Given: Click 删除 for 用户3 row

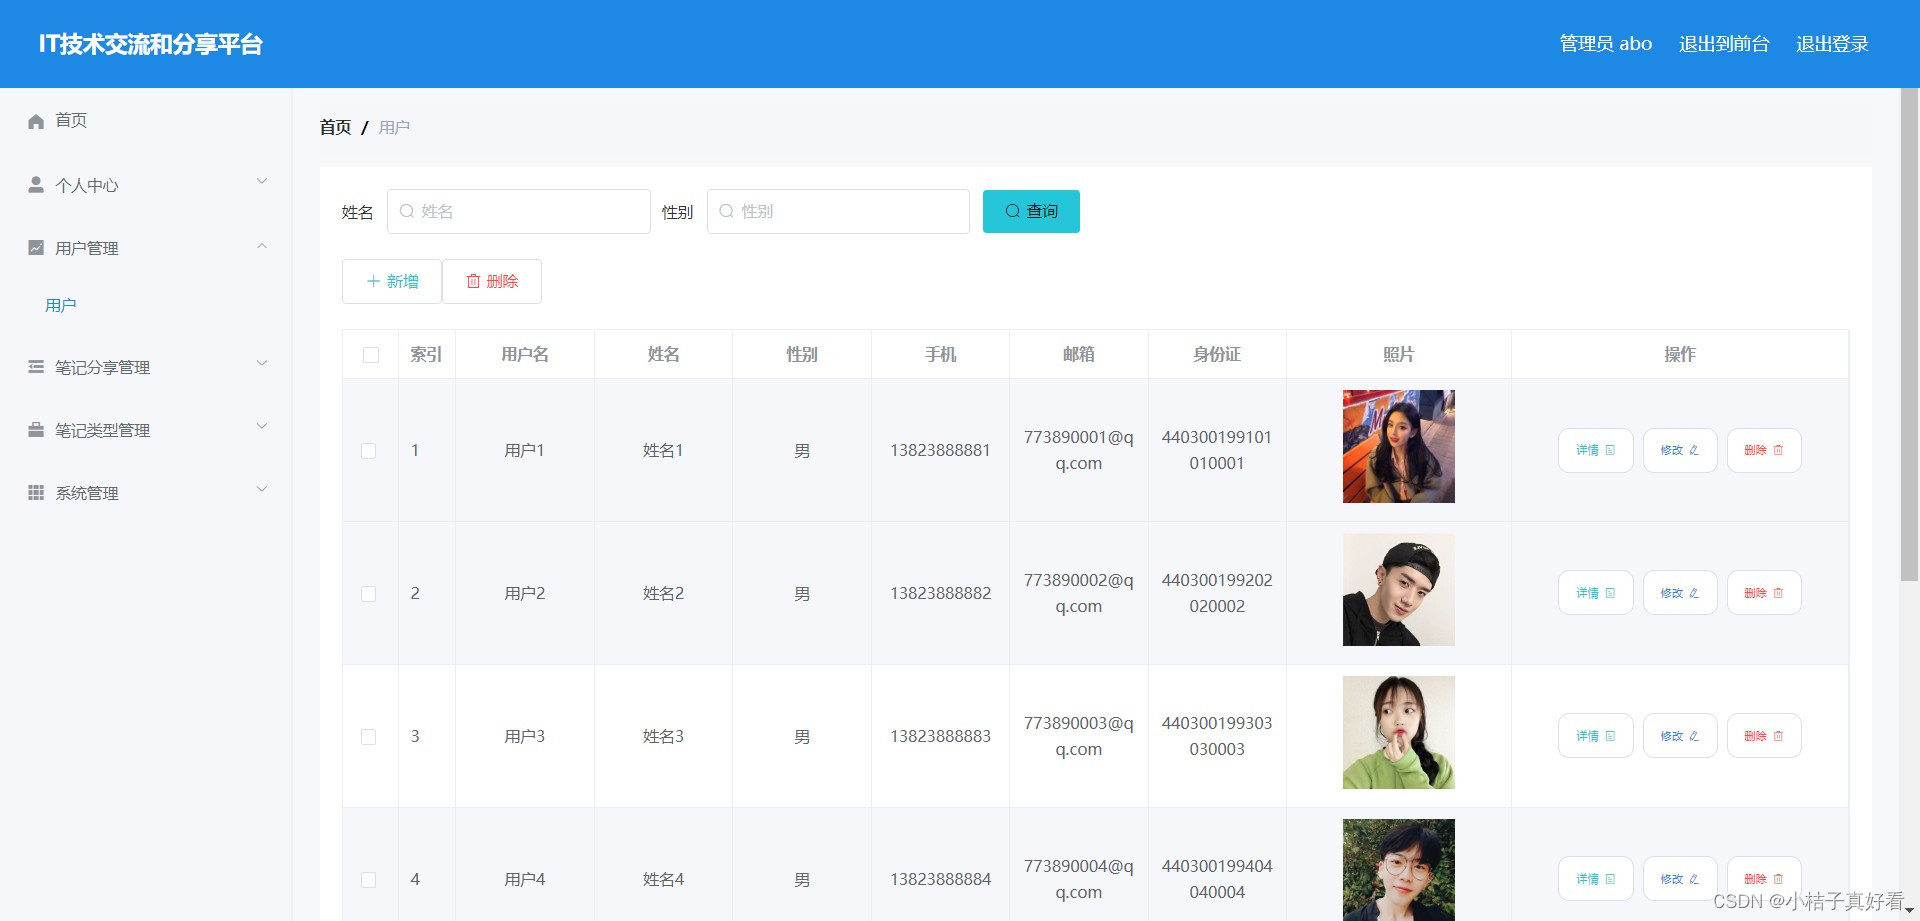Looking at the screenshot, I should pyautogui.click(x=1764, y=736).
